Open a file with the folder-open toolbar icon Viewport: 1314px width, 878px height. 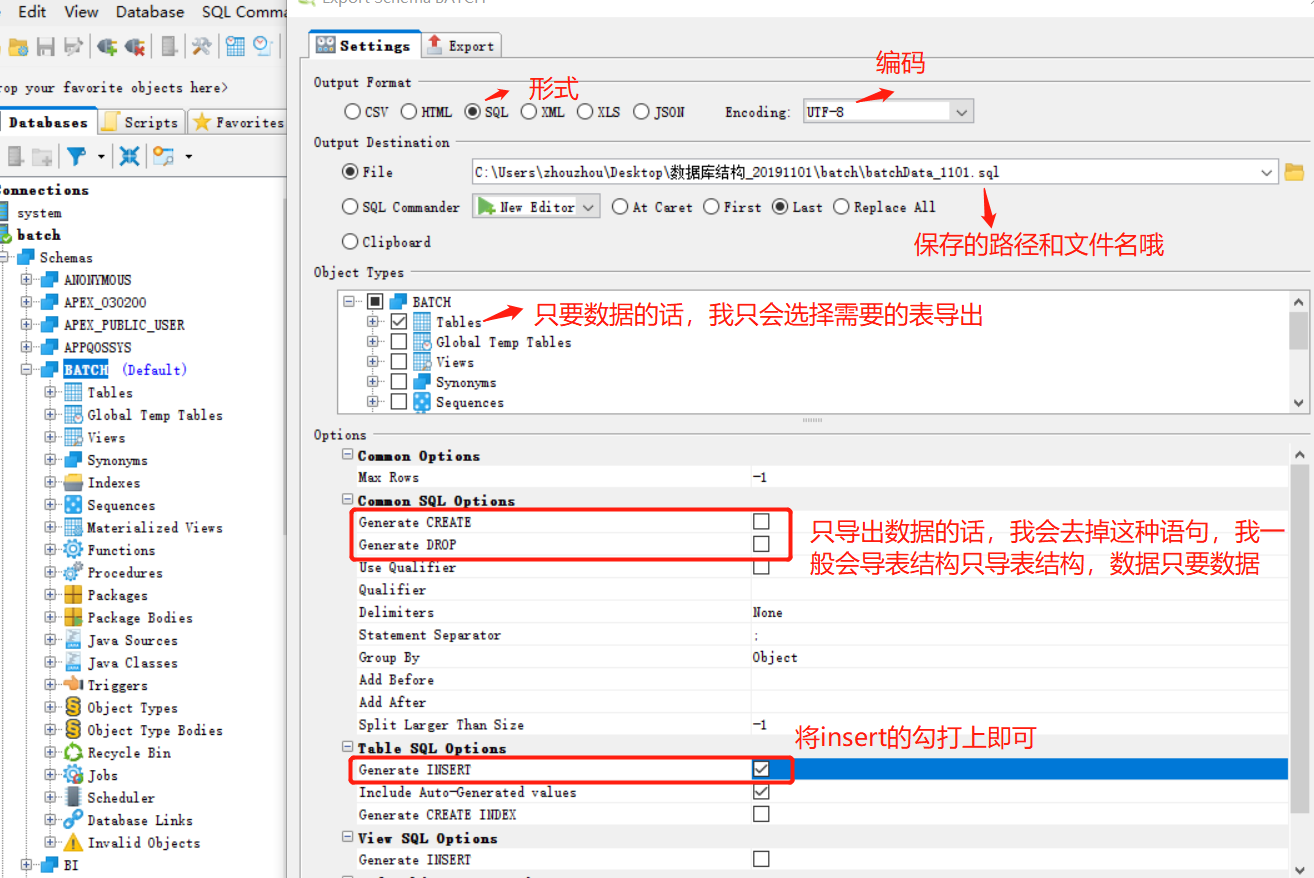click(19, 45)
